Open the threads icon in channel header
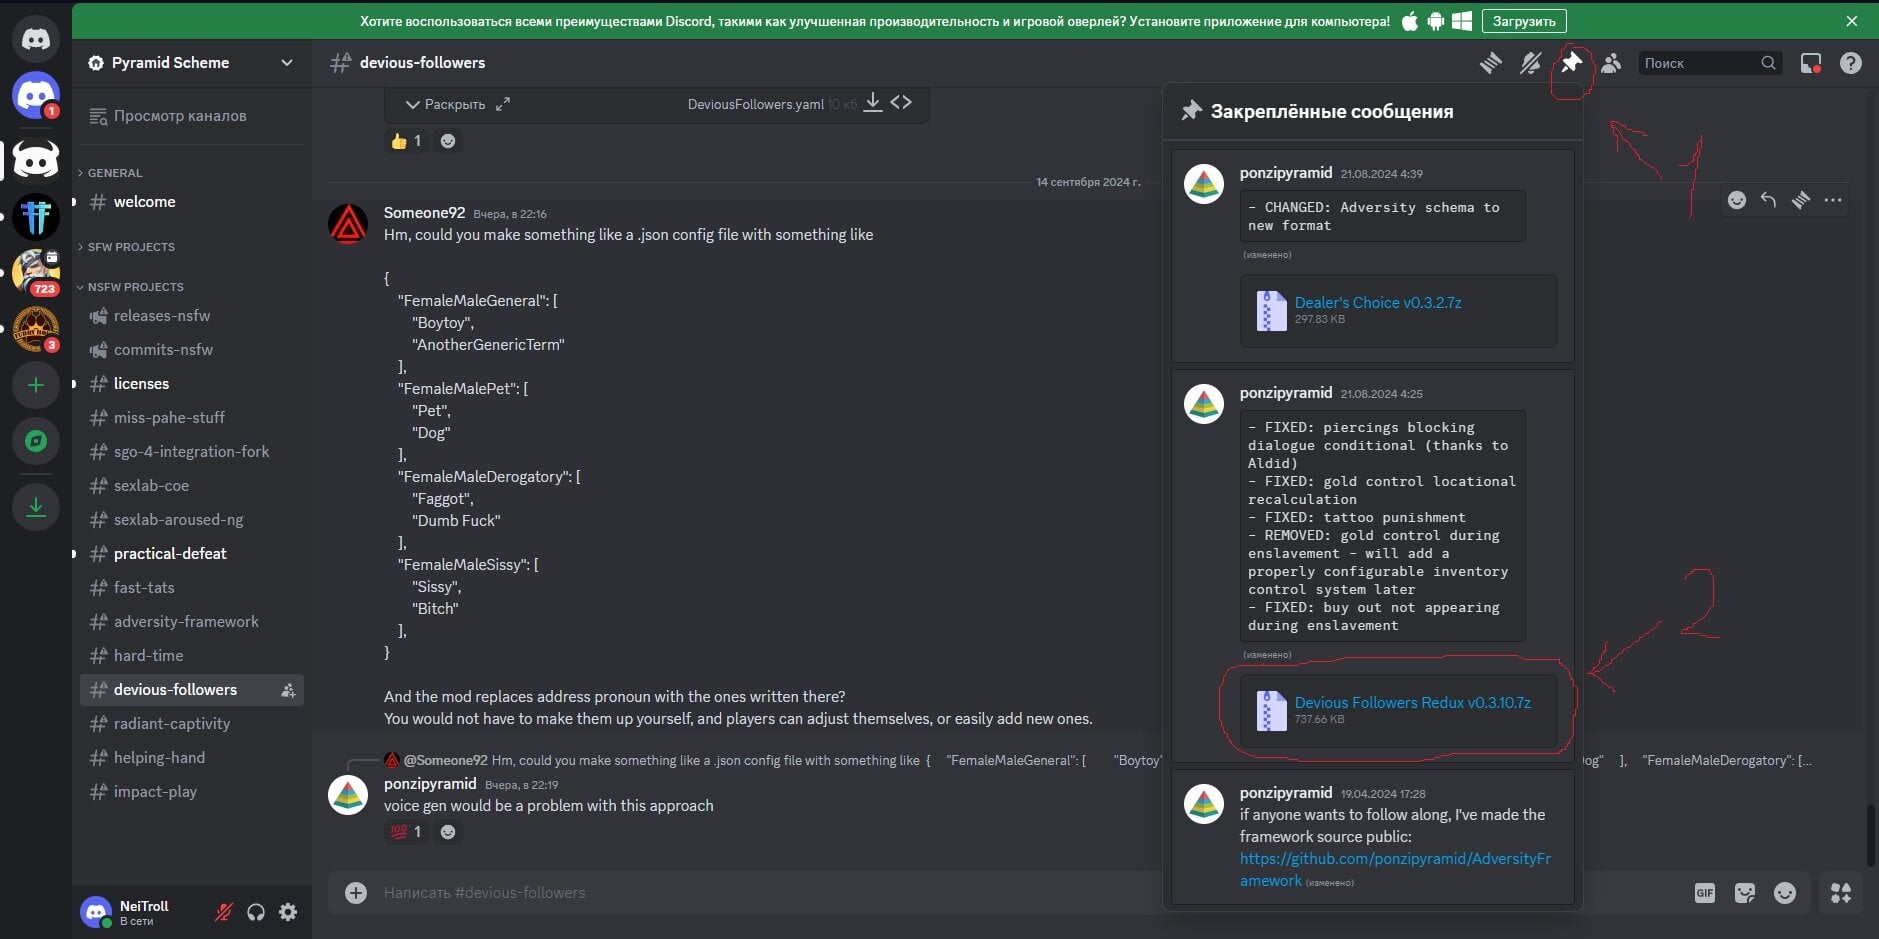Viewport: 1879px width, 939px height. (1490, 63)
